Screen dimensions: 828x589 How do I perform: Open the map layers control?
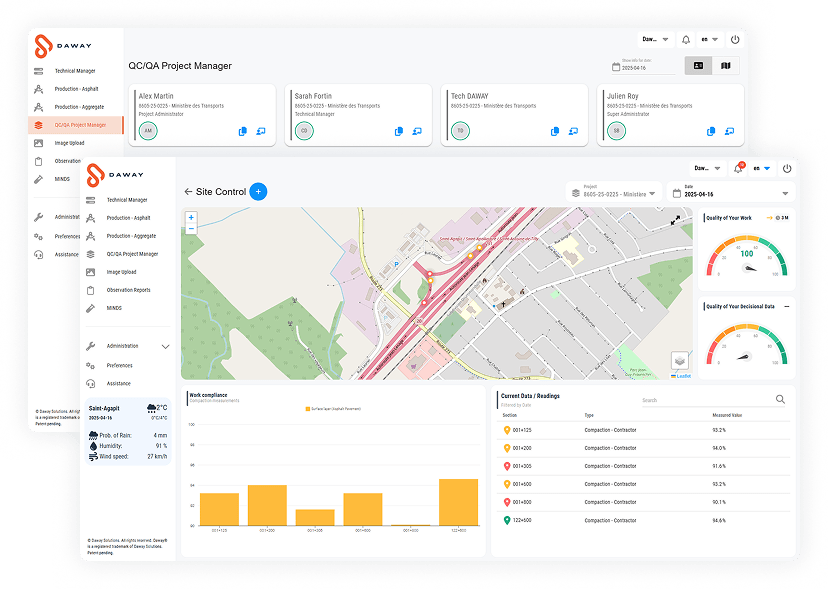(x=679, y=360)
